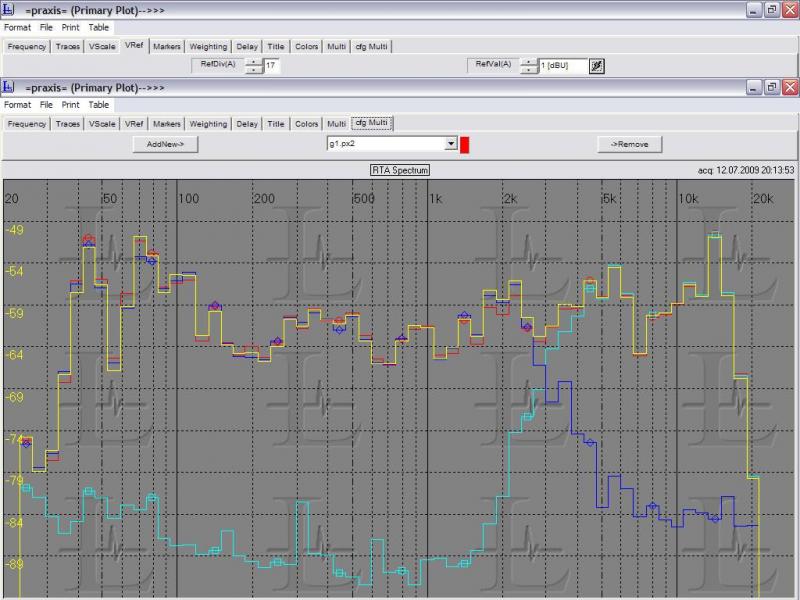Viewport: 800px width, 600px height.
Task: Switch to Multi tab in lower window
Action: [336, 124]
